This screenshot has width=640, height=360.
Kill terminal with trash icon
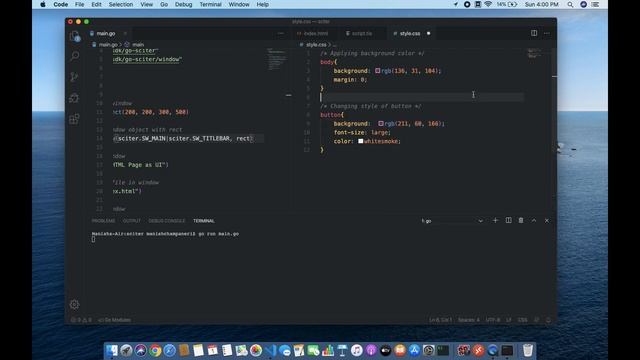point(521,220)
